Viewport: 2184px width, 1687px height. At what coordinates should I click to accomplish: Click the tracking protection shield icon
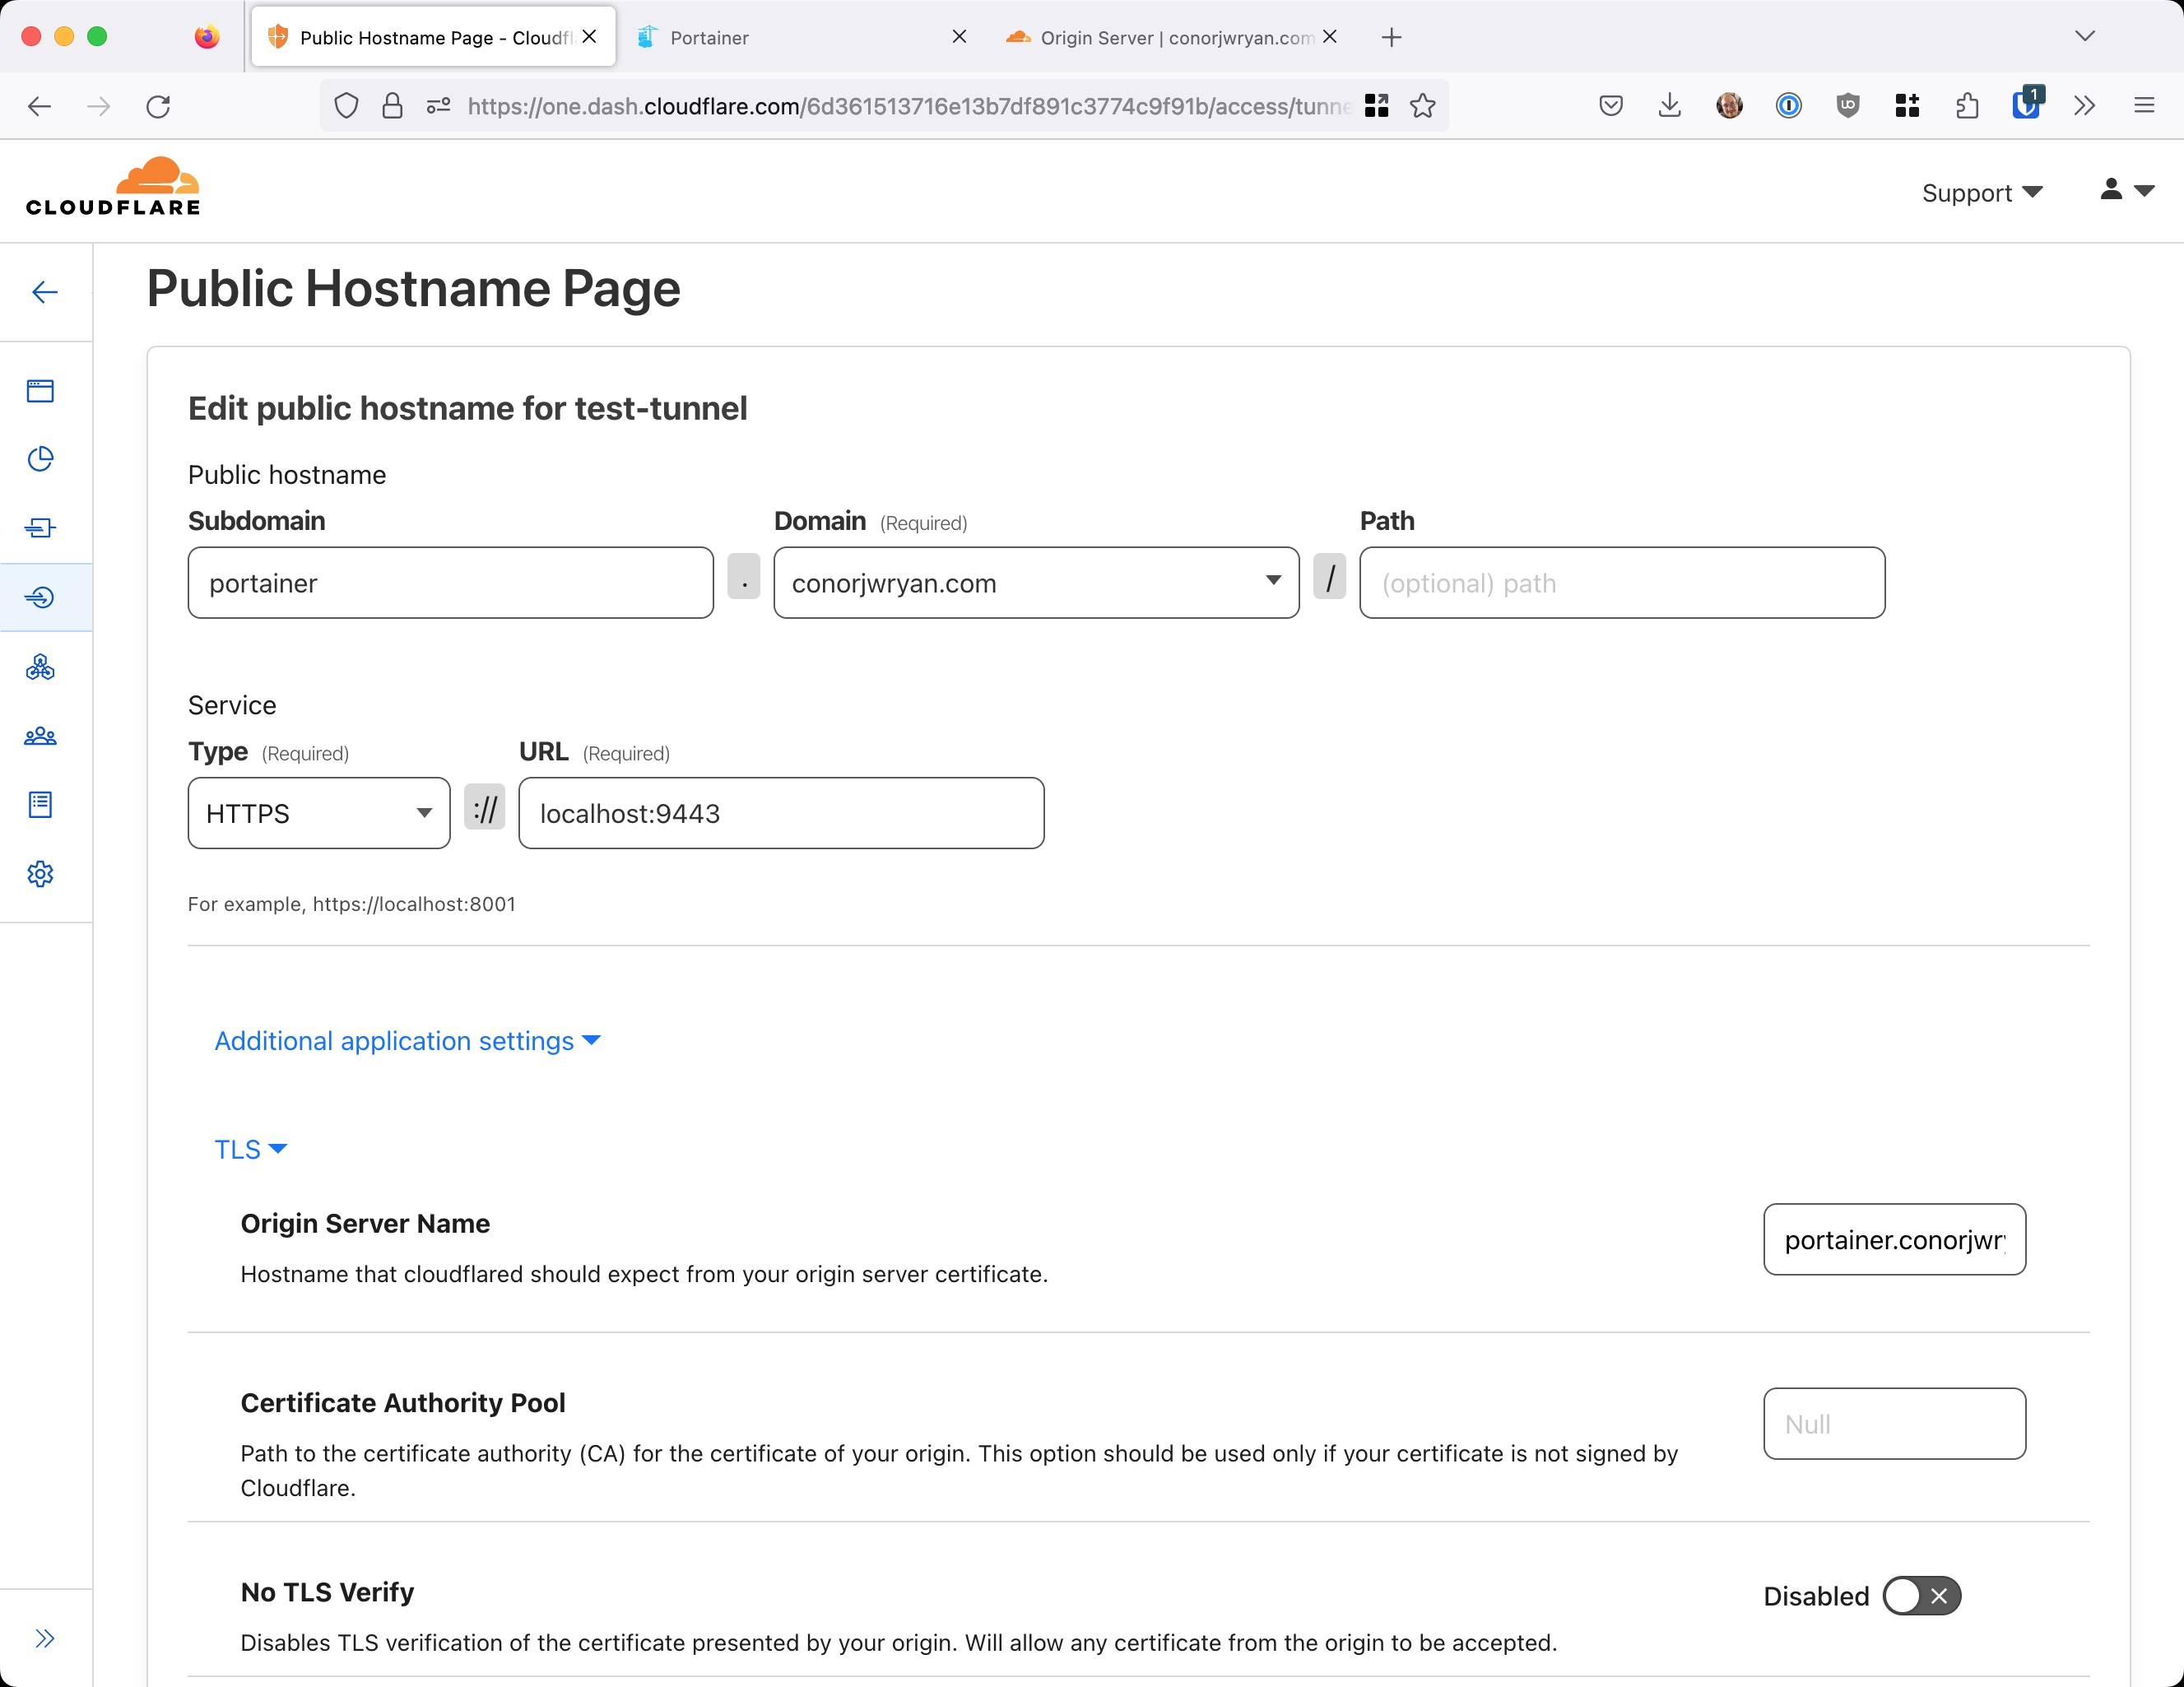pos(346,106)
